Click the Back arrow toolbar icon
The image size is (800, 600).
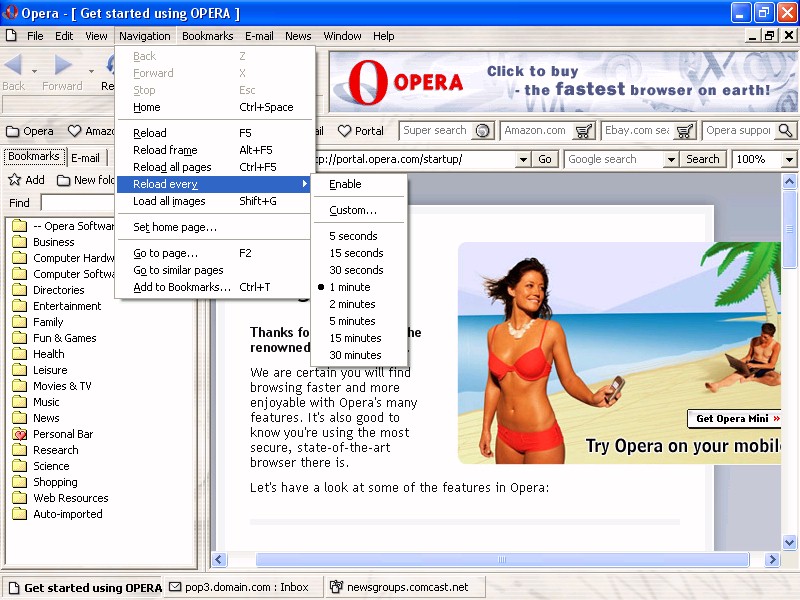click(x=14, y=66)
